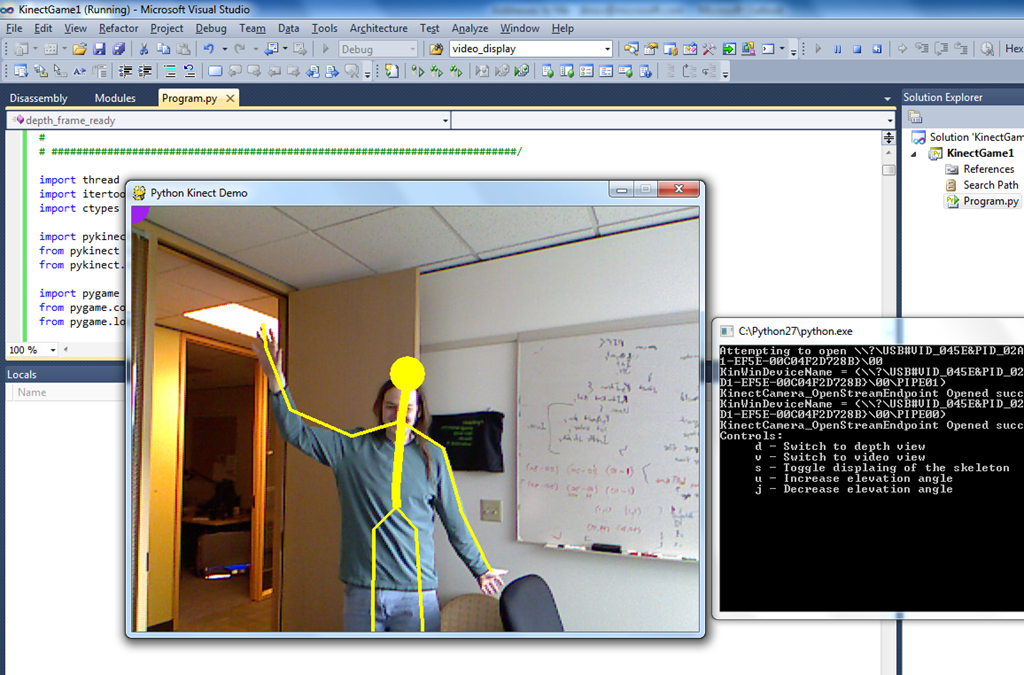Click the Cut scissors icon
1024x675 pixels.
[144, 49]
